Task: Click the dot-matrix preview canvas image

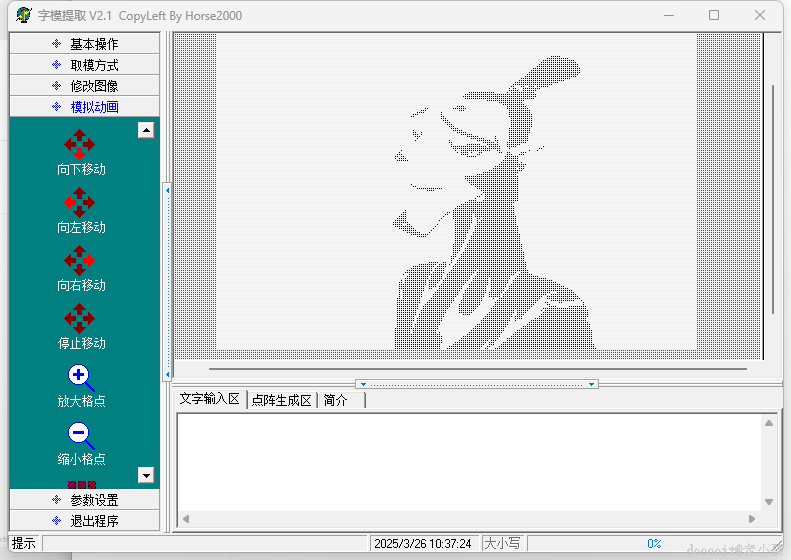Action: point(457,192)
